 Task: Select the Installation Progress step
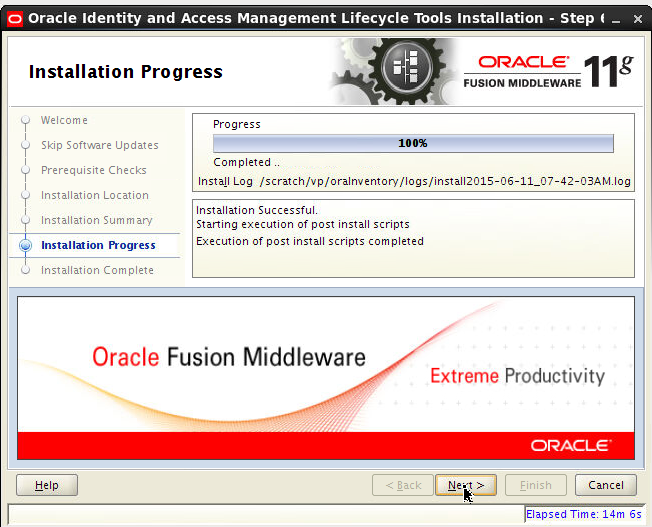pyautogui.click(x=98, y=245)
